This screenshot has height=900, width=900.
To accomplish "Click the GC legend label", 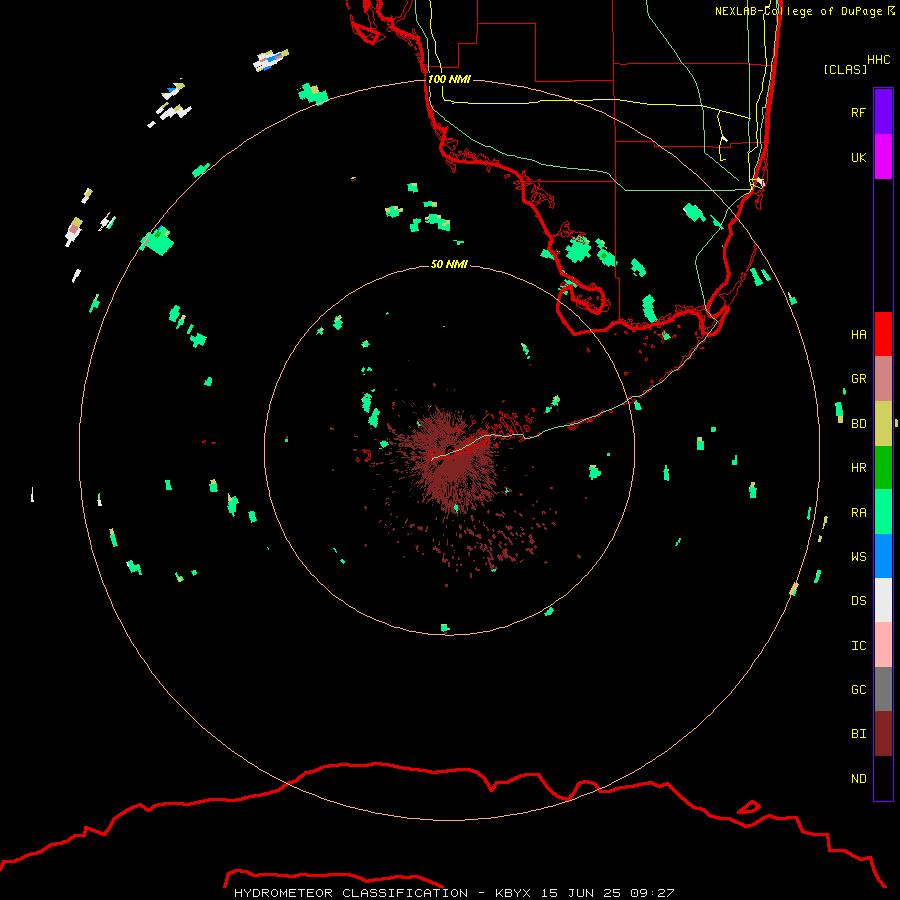I will [858, 690].
